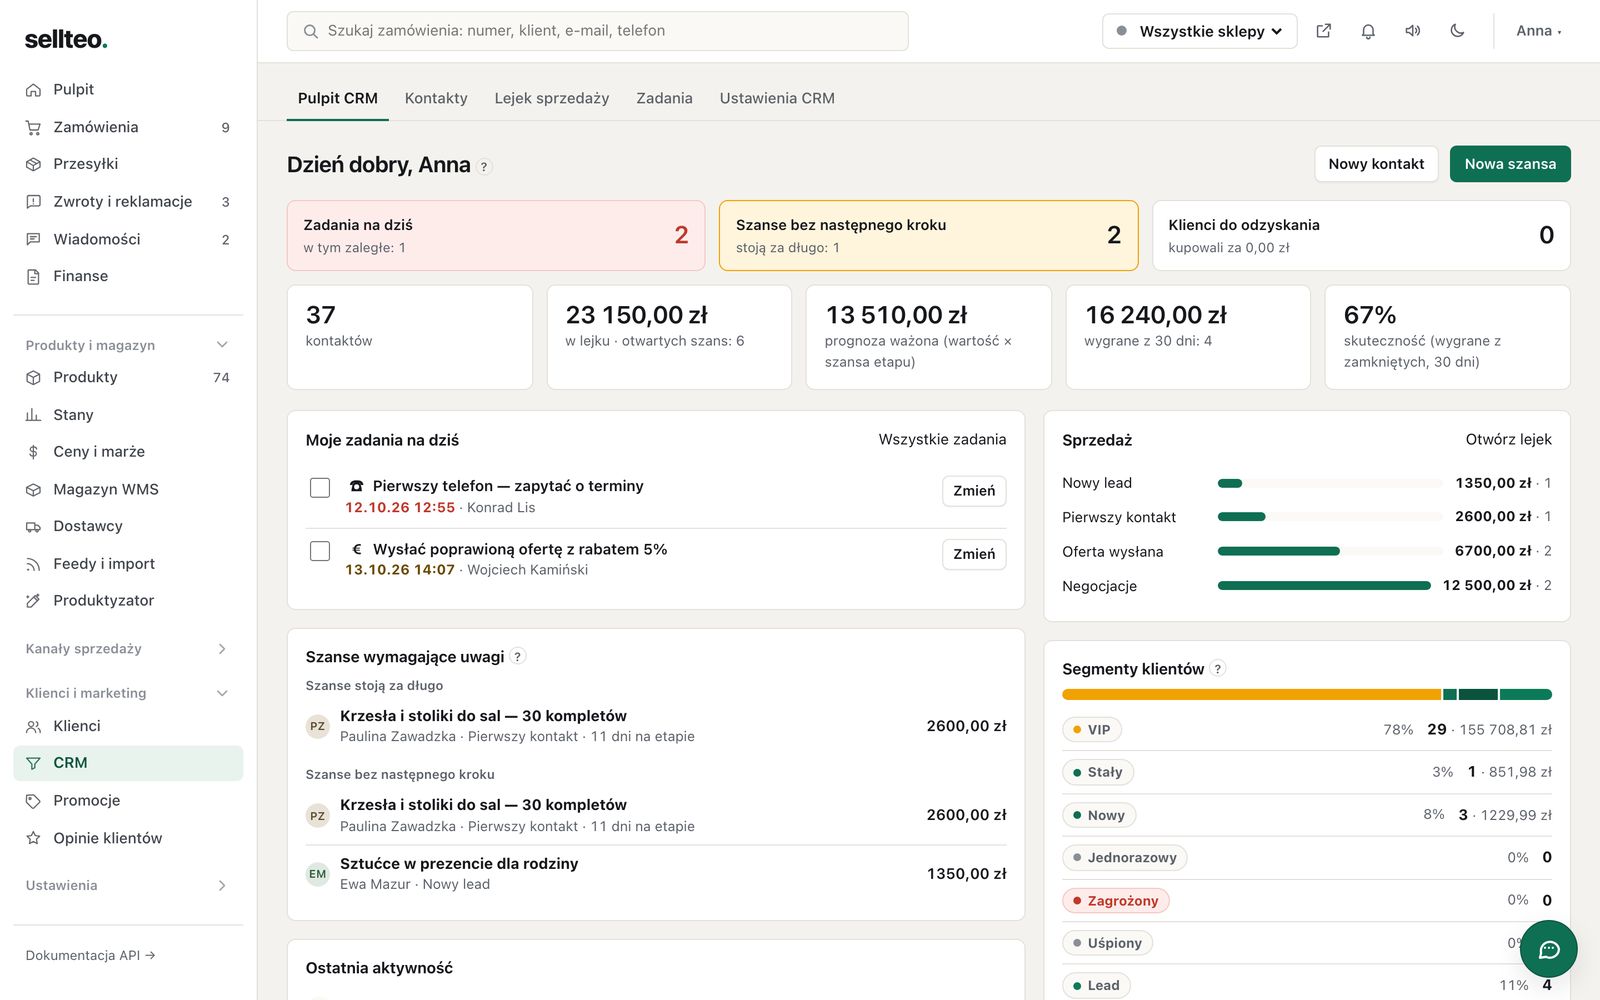Click the help icon beside Szanse wymagające uwagi

tap(518, 657)
